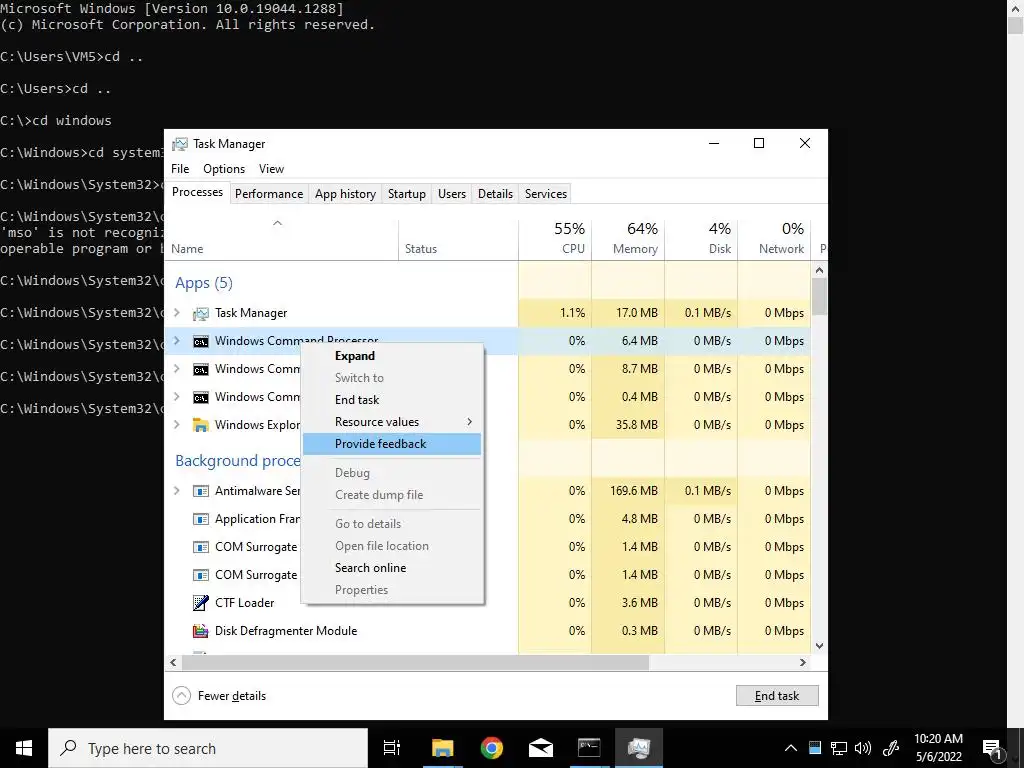Click the 17.0 MB memory cell
The image size is (1024, 768).
point(628,313)
